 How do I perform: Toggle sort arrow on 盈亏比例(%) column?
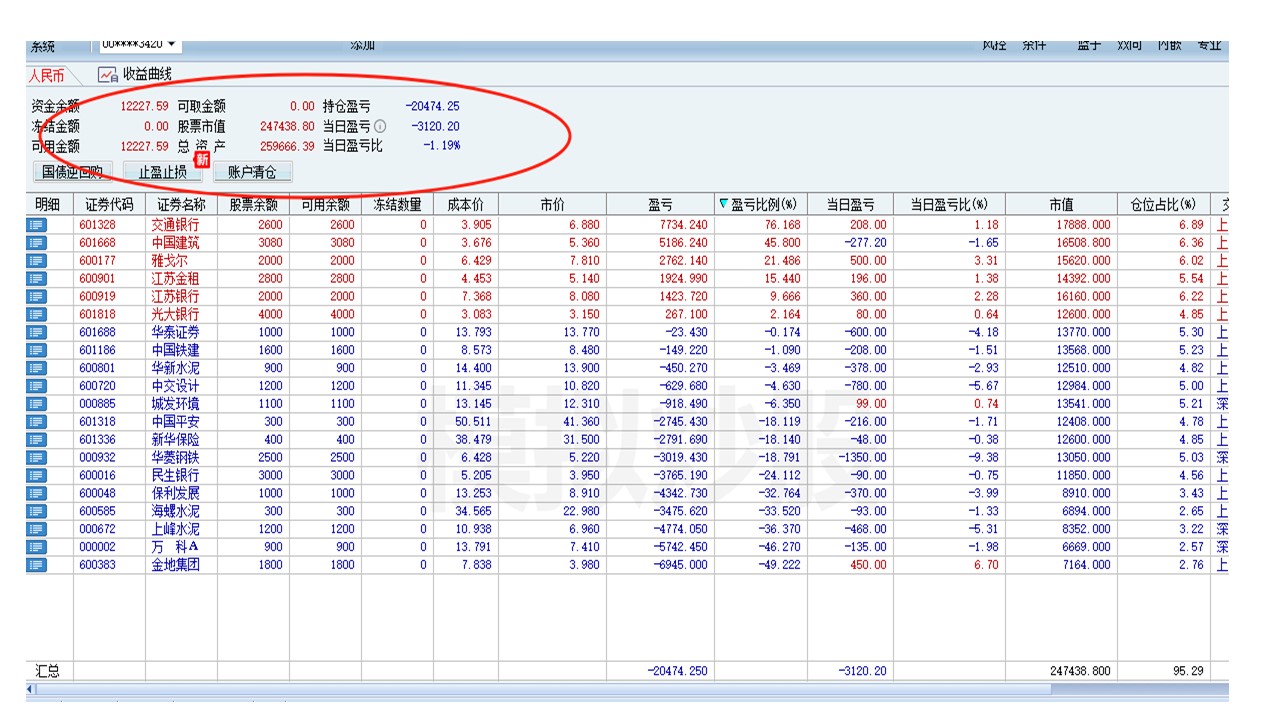(x=724, y=205)
